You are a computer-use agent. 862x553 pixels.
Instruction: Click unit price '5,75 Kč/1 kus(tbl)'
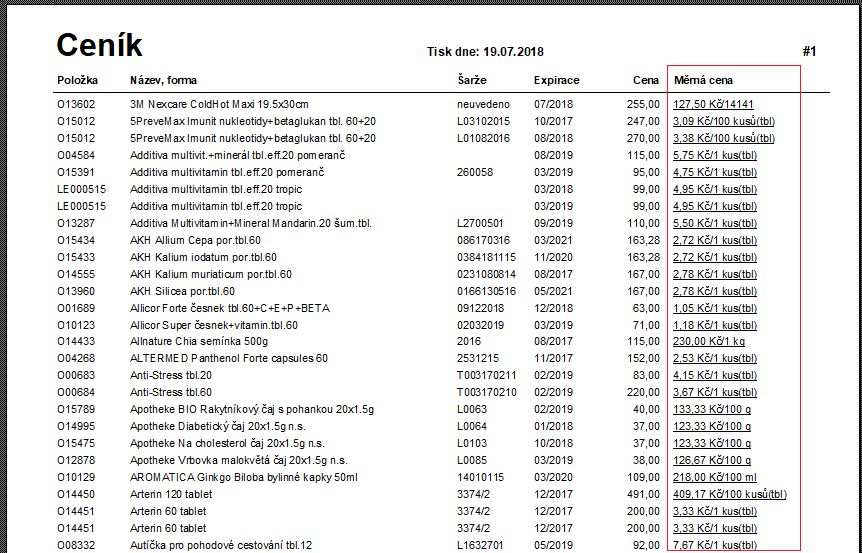click(715, 156)
